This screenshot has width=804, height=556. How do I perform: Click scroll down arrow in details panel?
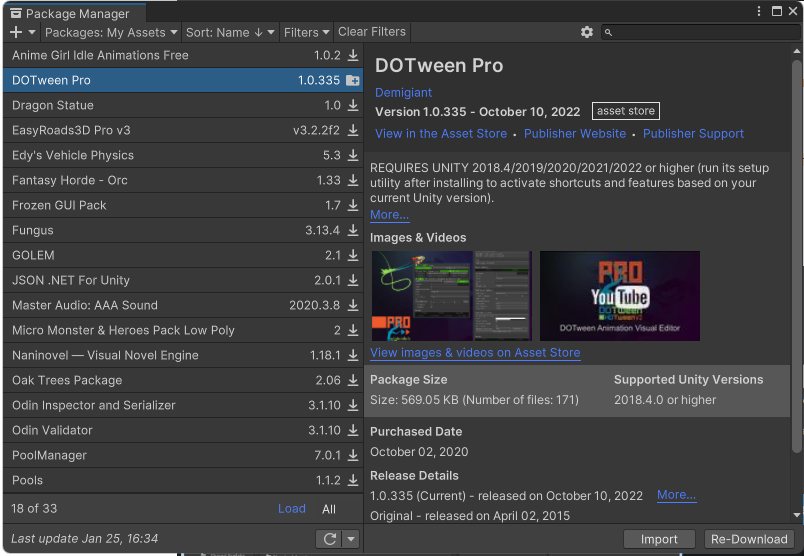point(796,515)
